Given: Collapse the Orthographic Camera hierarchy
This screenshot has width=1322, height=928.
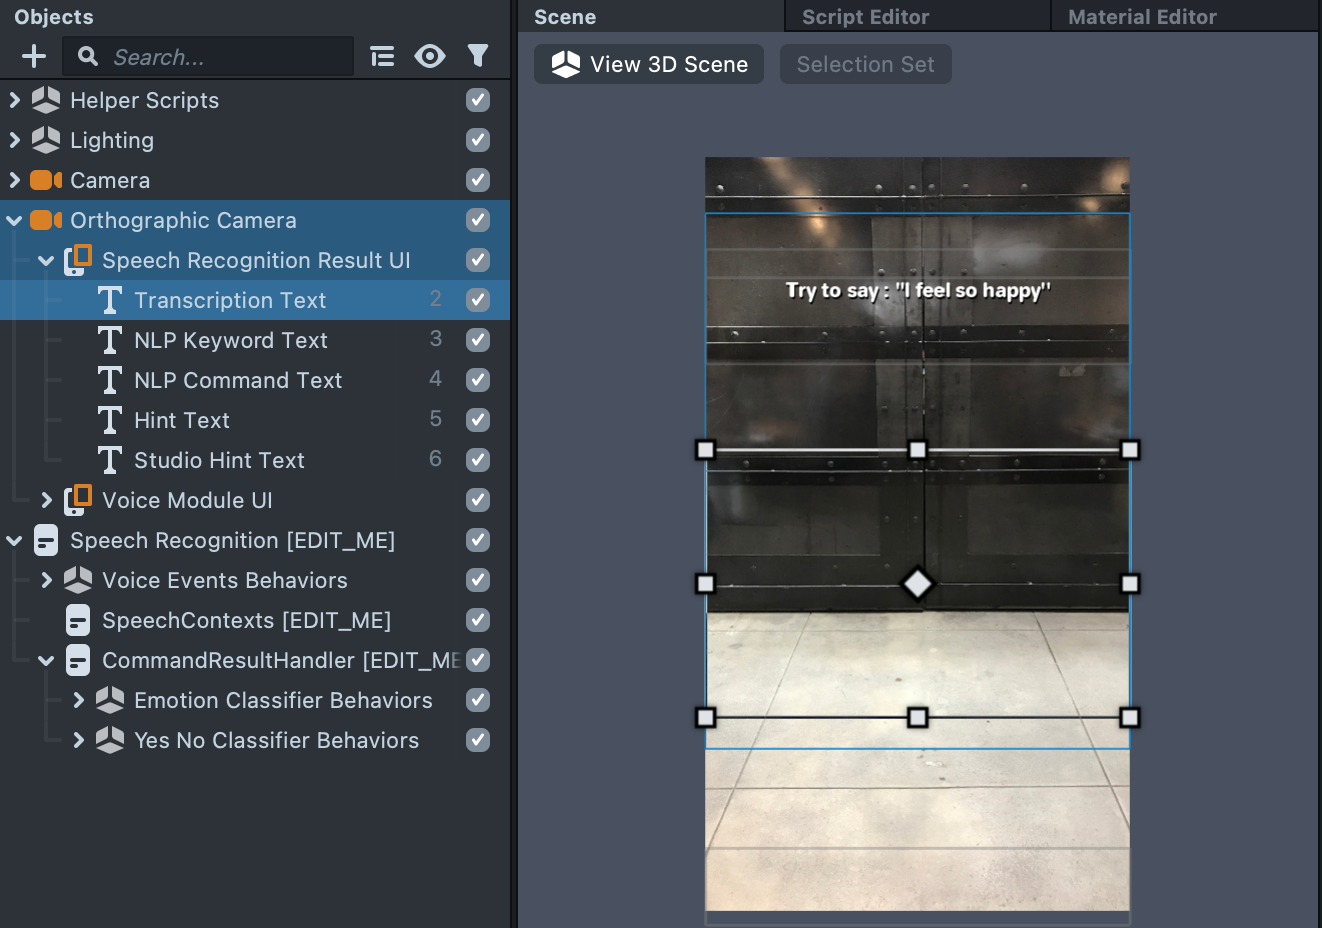Looking at the screenshot, I should 14,220.
